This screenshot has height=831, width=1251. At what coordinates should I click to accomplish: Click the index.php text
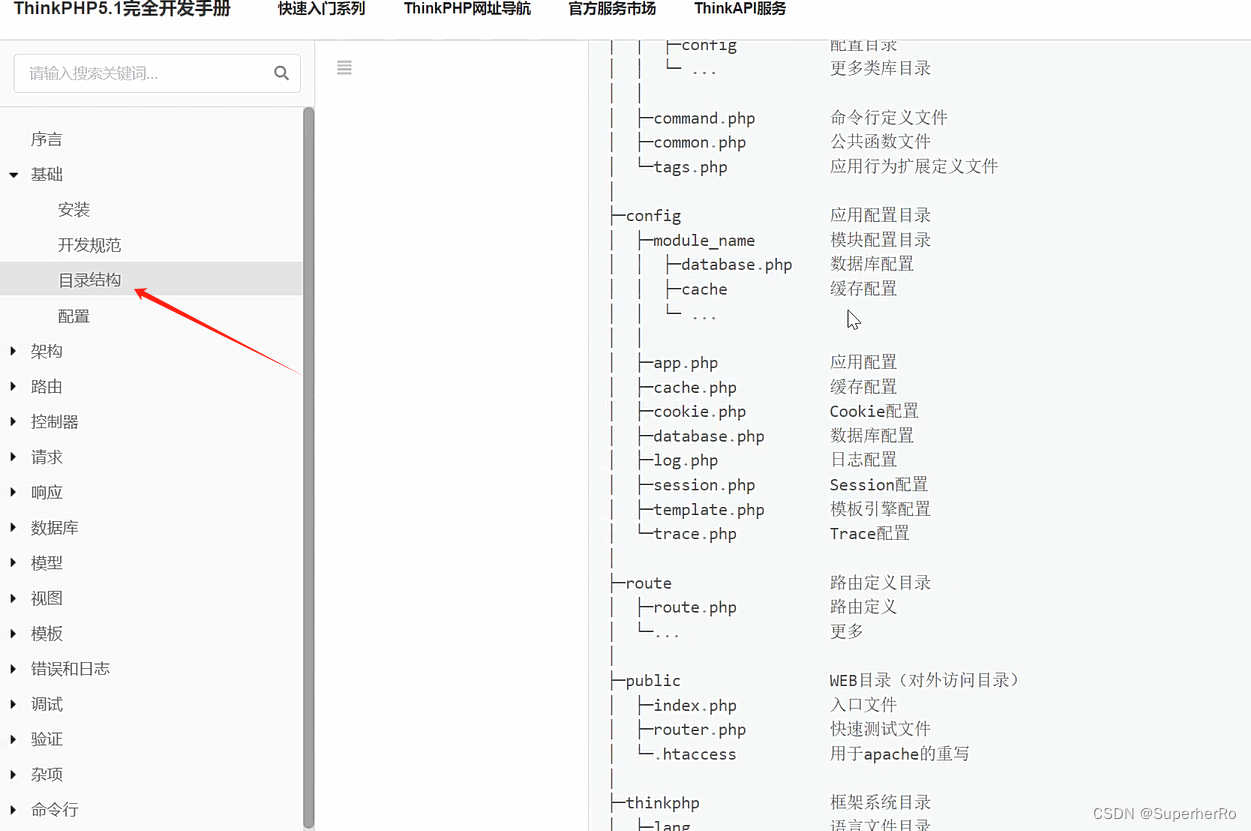tap(695, 706)
